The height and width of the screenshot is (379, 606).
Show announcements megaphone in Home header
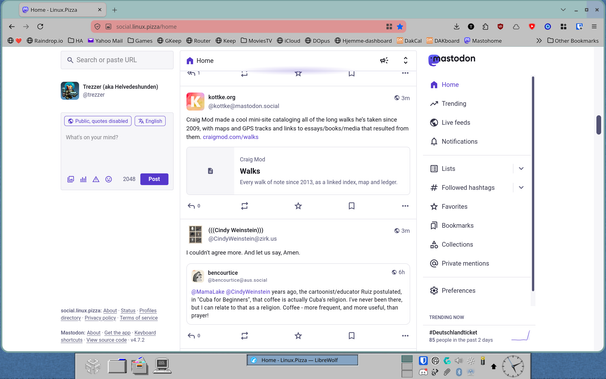[384, 61]
